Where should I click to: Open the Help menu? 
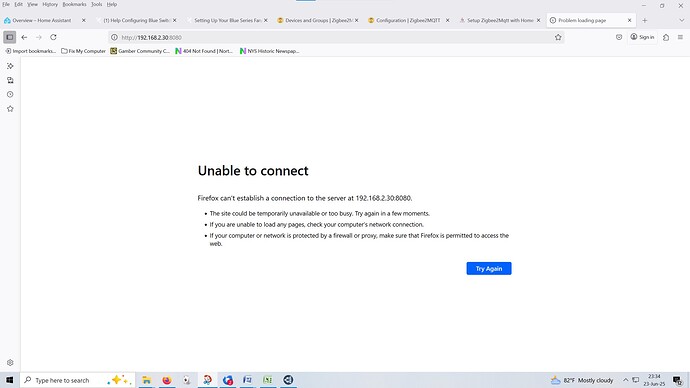112,4
